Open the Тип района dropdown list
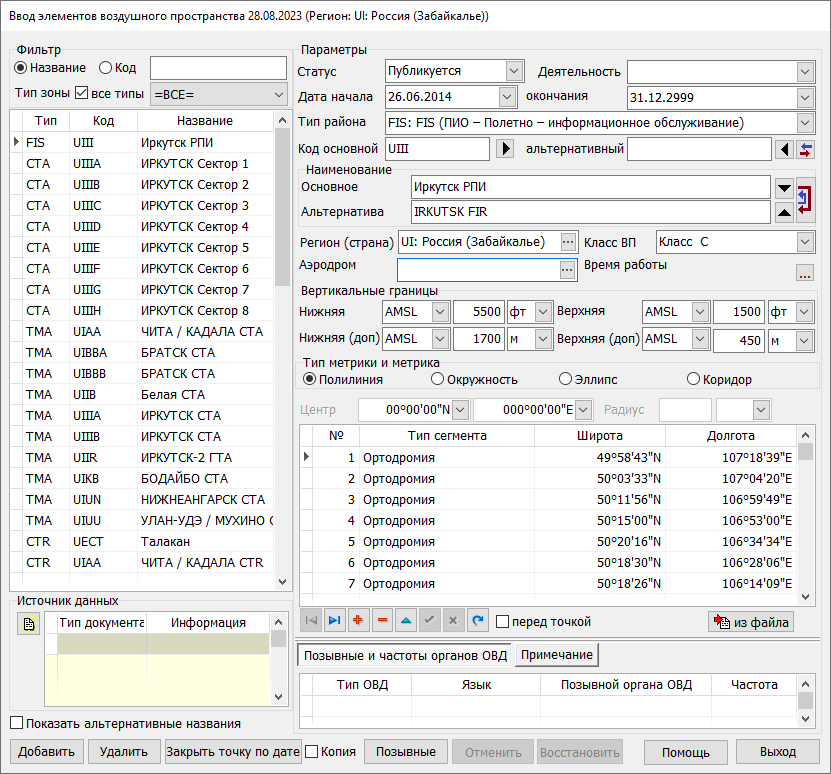This screenshot has width=831, height=774. [x=806, y=123]
